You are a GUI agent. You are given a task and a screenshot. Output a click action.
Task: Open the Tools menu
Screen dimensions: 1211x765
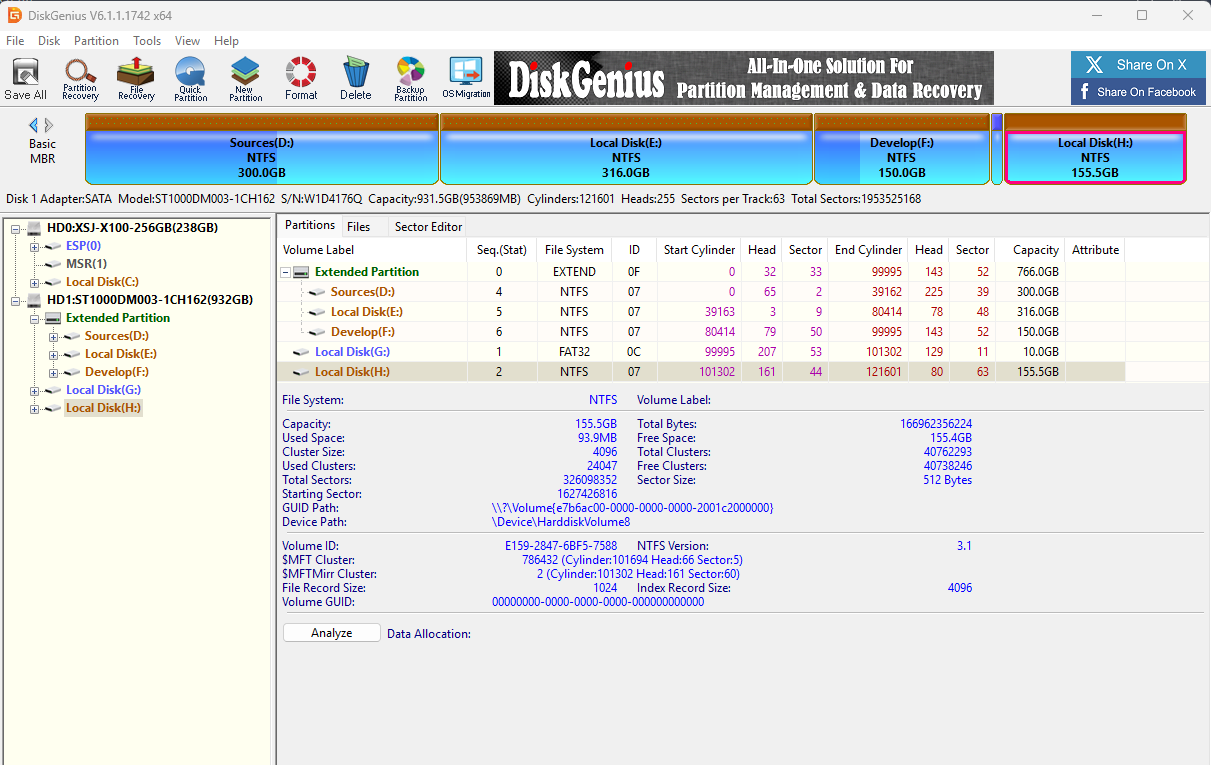click(x=147, y=41)
